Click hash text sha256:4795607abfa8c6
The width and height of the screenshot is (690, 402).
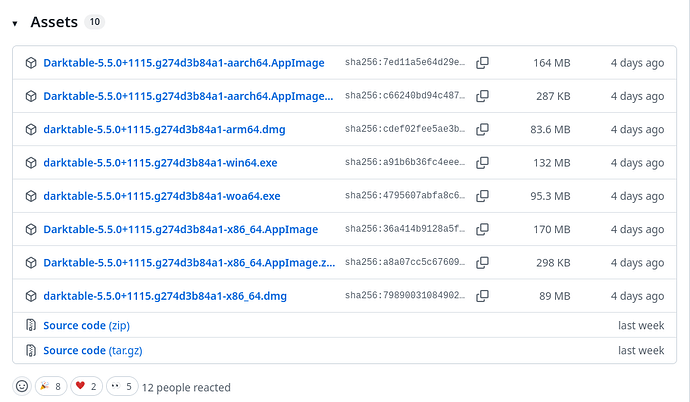pyautogui.click(x=405, y=195)
